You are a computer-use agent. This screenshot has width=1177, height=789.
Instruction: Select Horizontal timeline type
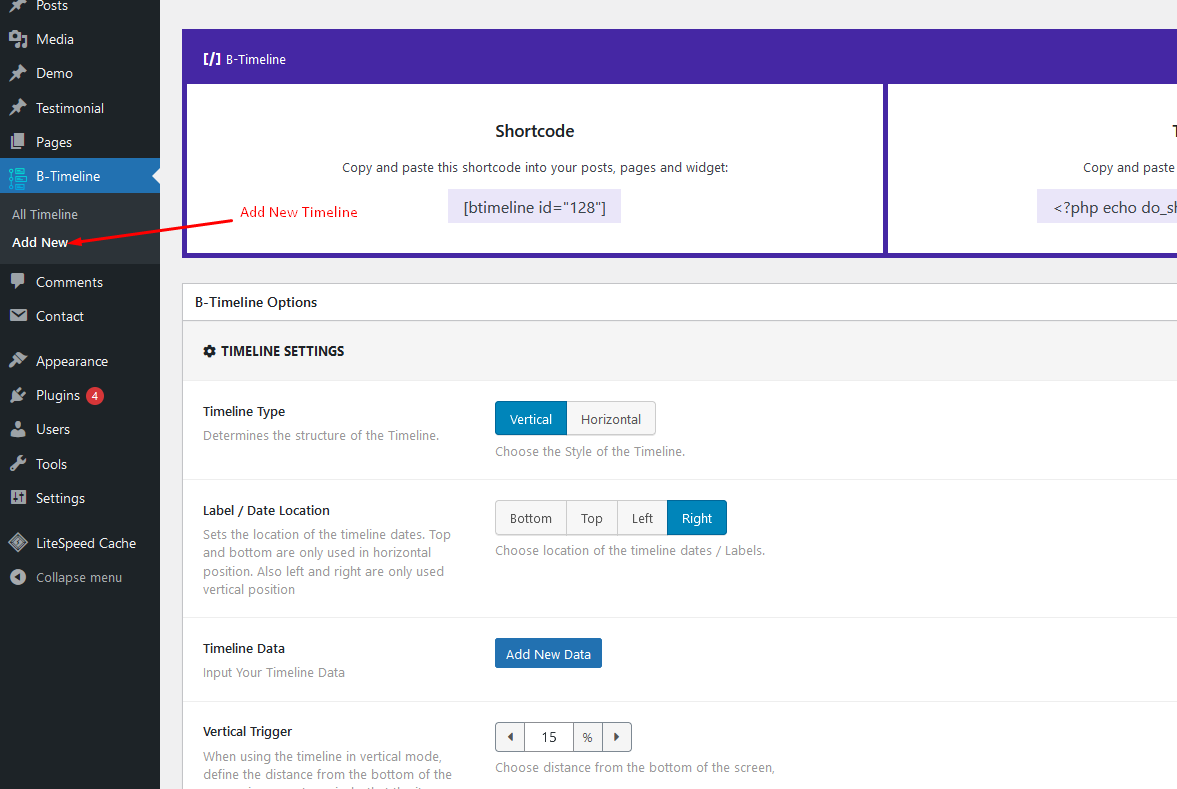610,419
